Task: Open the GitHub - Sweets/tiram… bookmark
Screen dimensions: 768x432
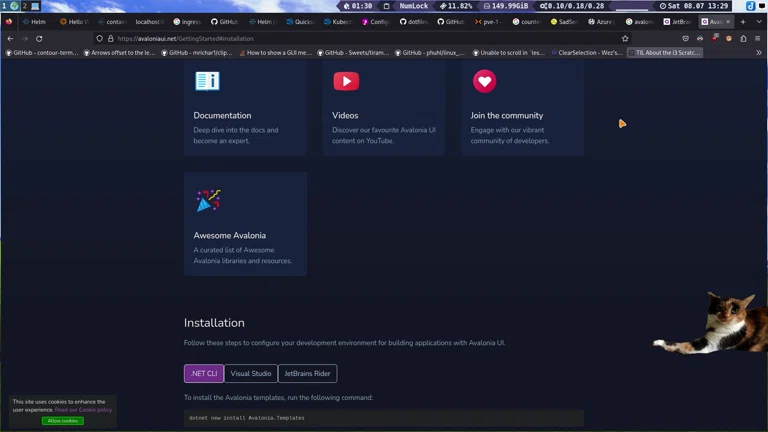Action: (353, 52)
